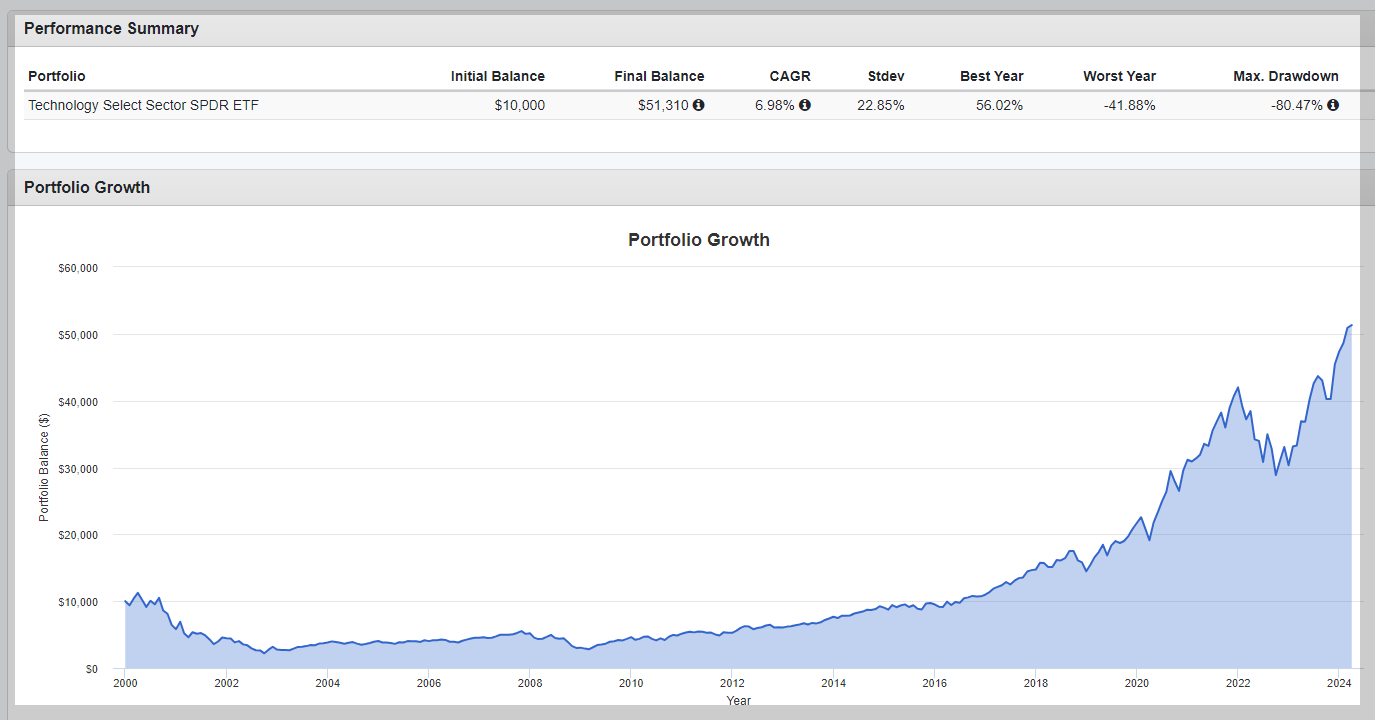Screen dimensions: 1375x720
Task: Click the 2004 x-axis year label
Action: pos(327,684)
